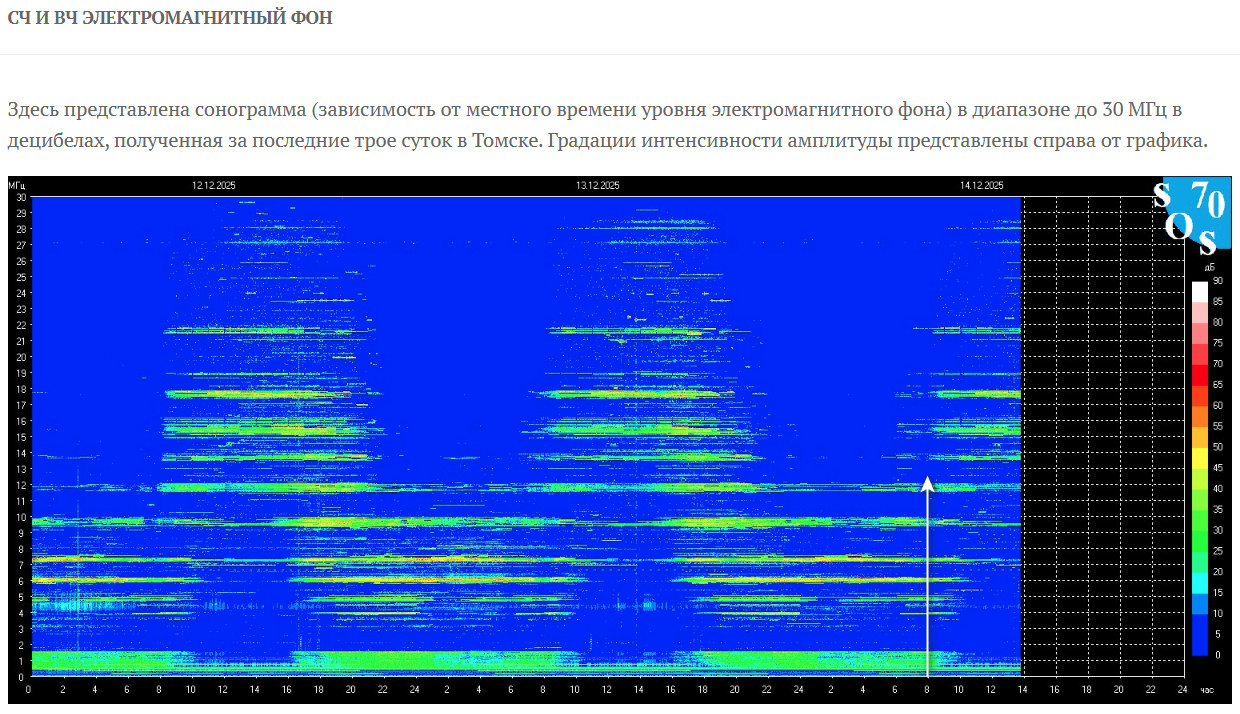This screenshot has height=714, width=1240.
Task: Click the white arrow marker tip
Action: coord(927,481)
